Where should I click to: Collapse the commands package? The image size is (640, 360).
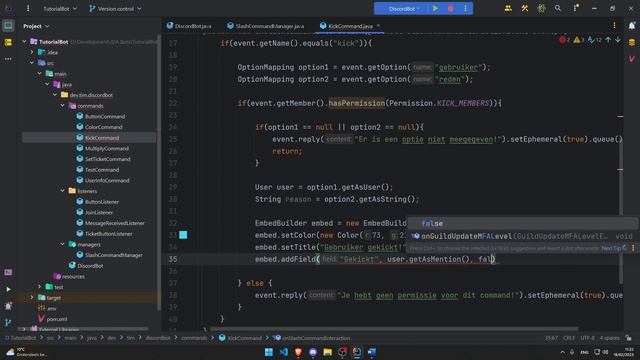(62, 106)
